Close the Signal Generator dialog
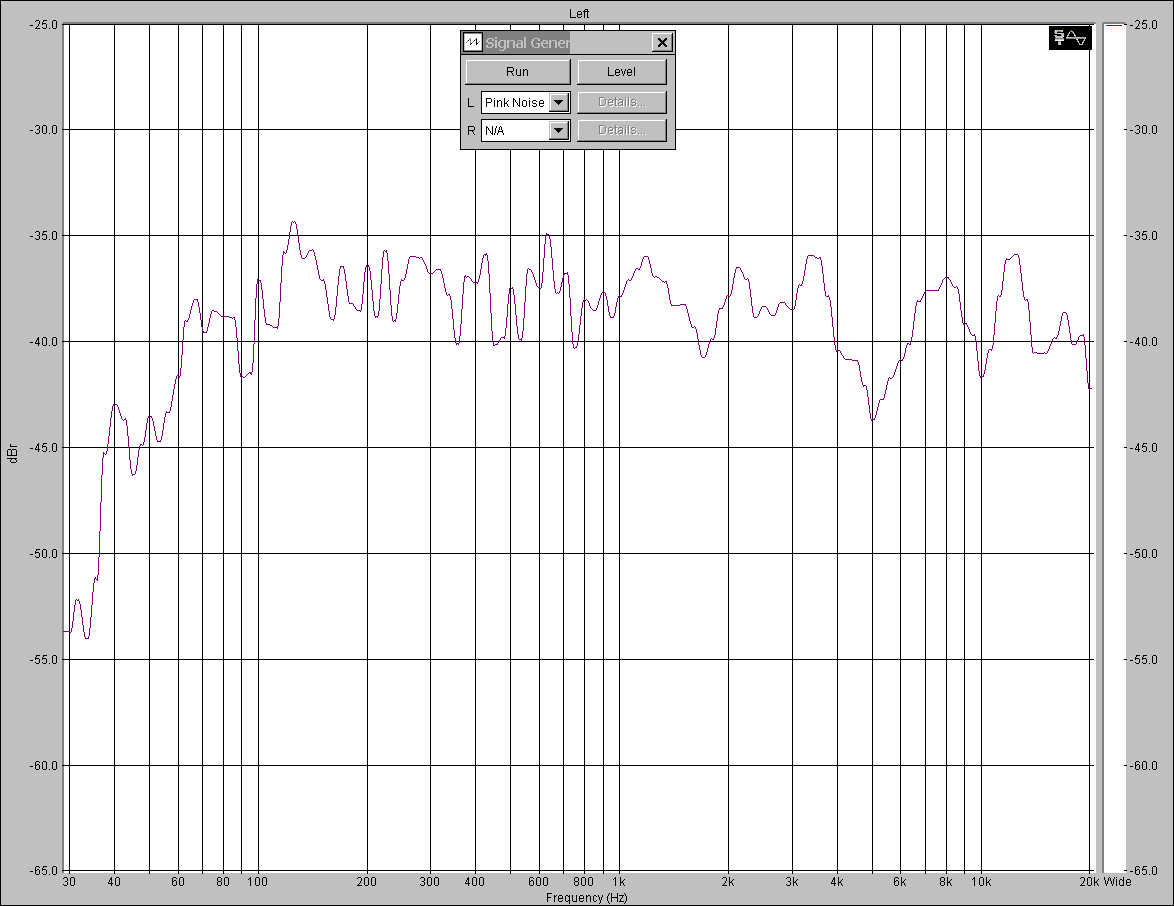Image resolution: width=1174 pixels, height=906 pixels. pyautogui.click(x=662, y=43)
